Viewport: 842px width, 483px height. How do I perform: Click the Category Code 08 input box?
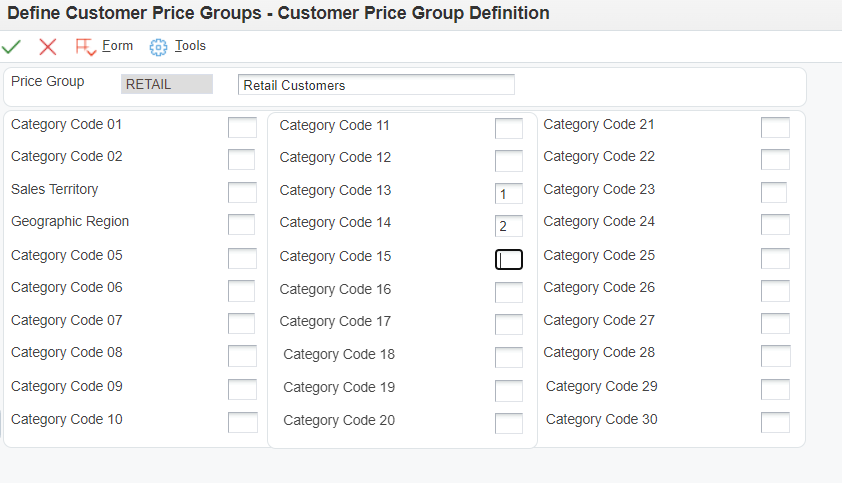[242, 355]
